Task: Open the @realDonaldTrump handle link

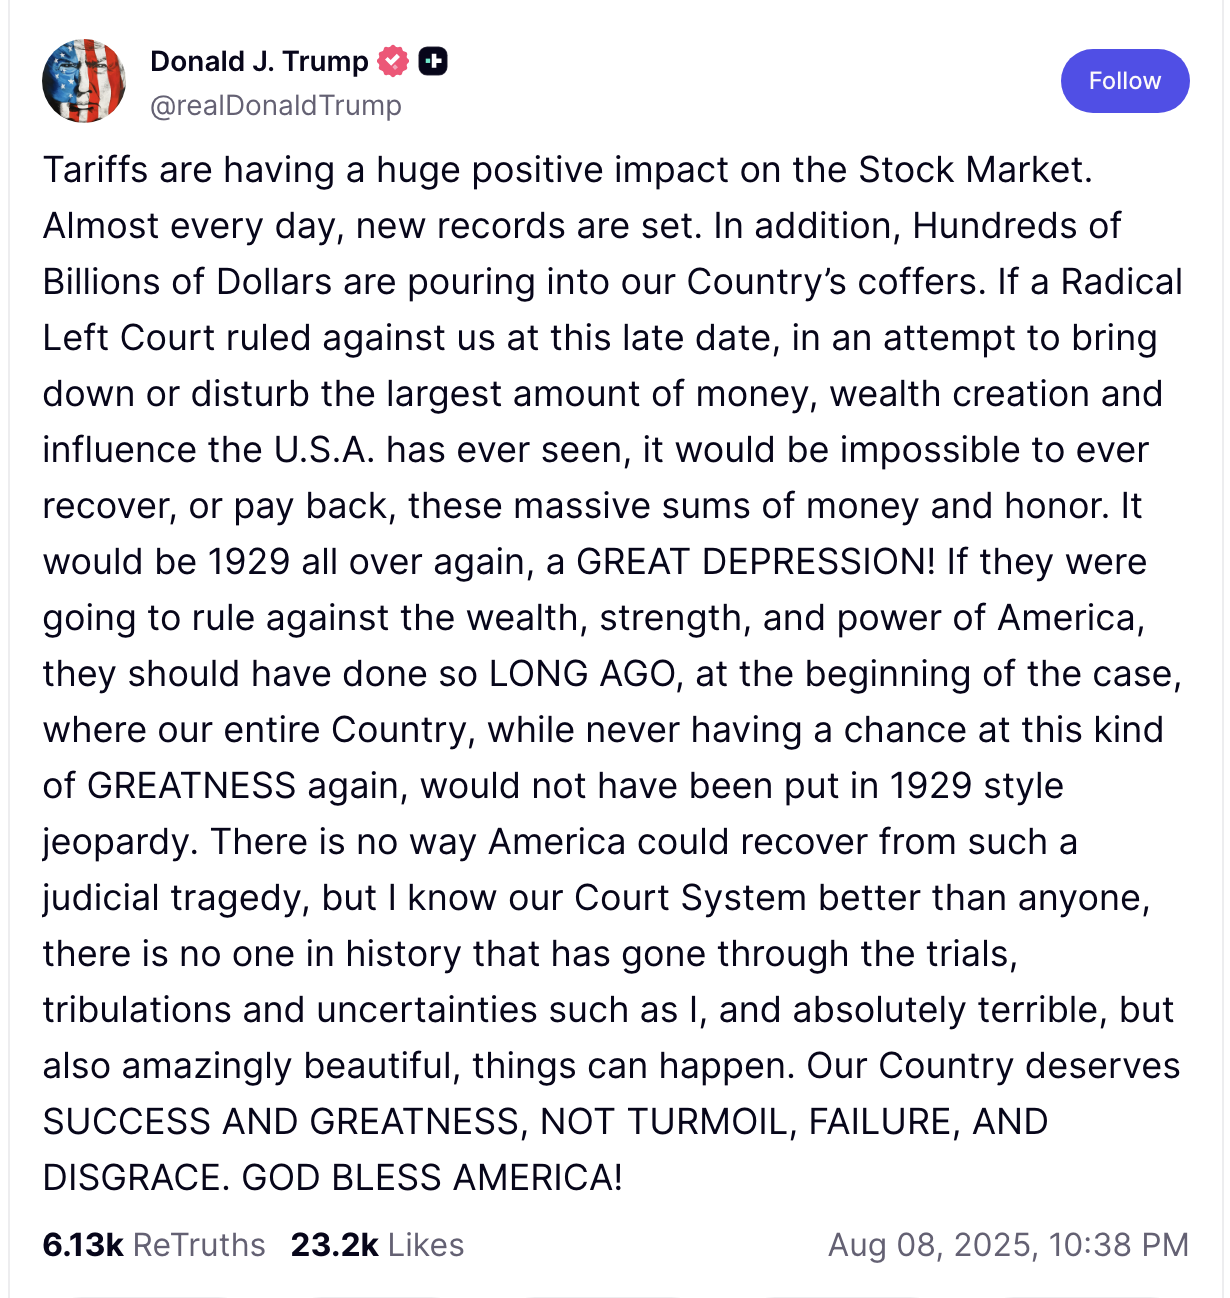Action: point(276,105)
